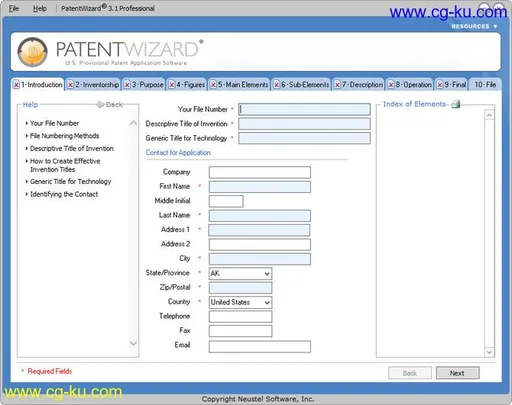Click the Next button
This screenshot has height=405, width=512.
[x=457, y=373]
